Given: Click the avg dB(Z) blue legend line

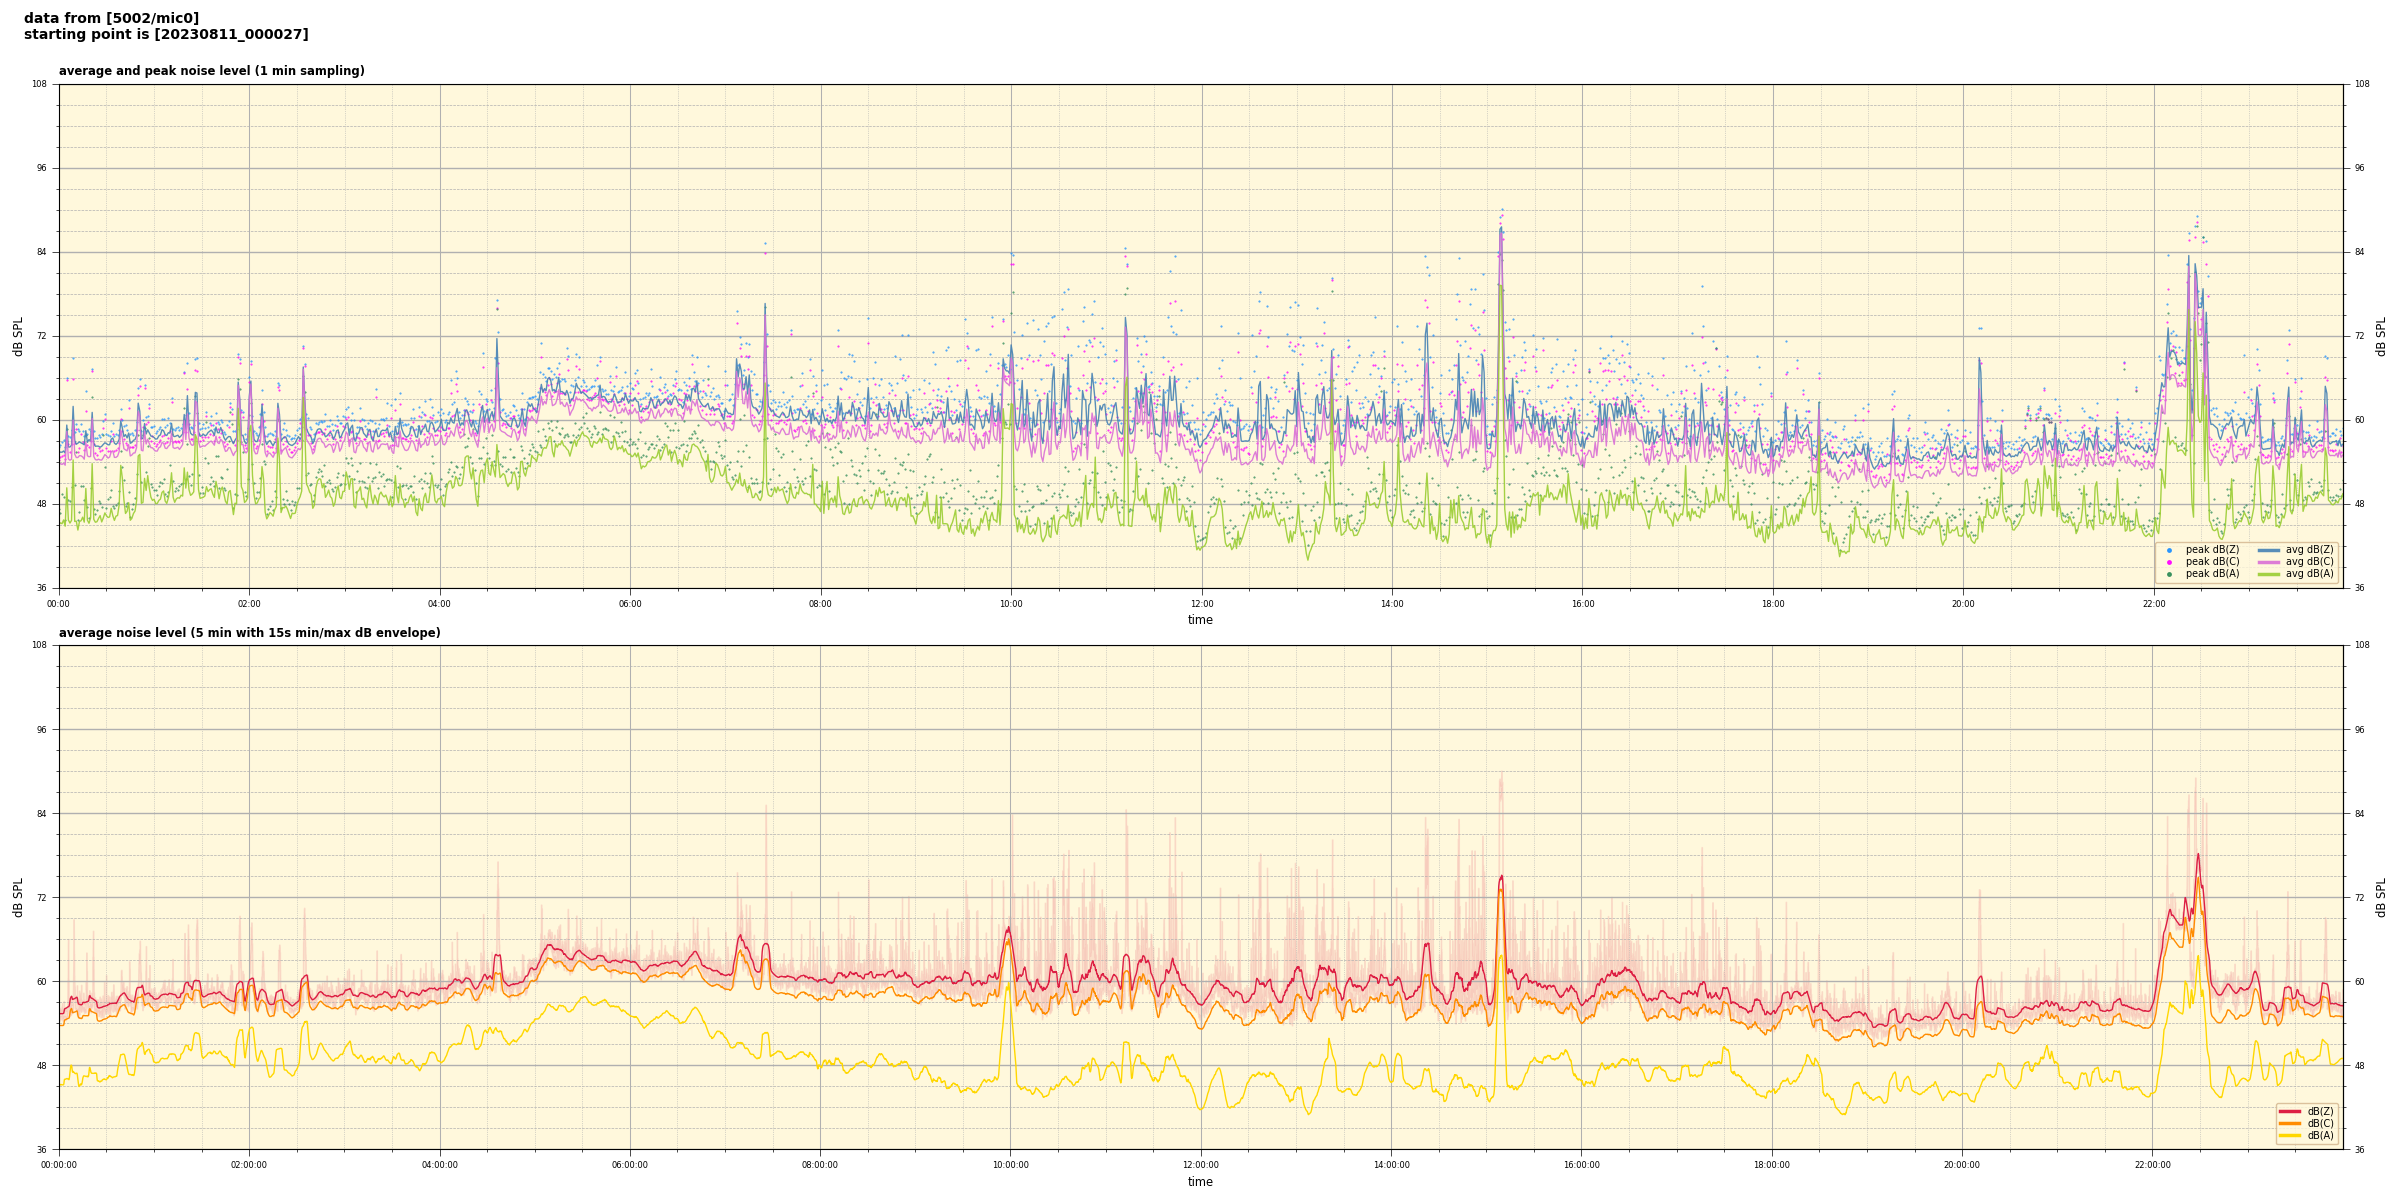Looking at the screenshot, I should (x=2268, y=550).
